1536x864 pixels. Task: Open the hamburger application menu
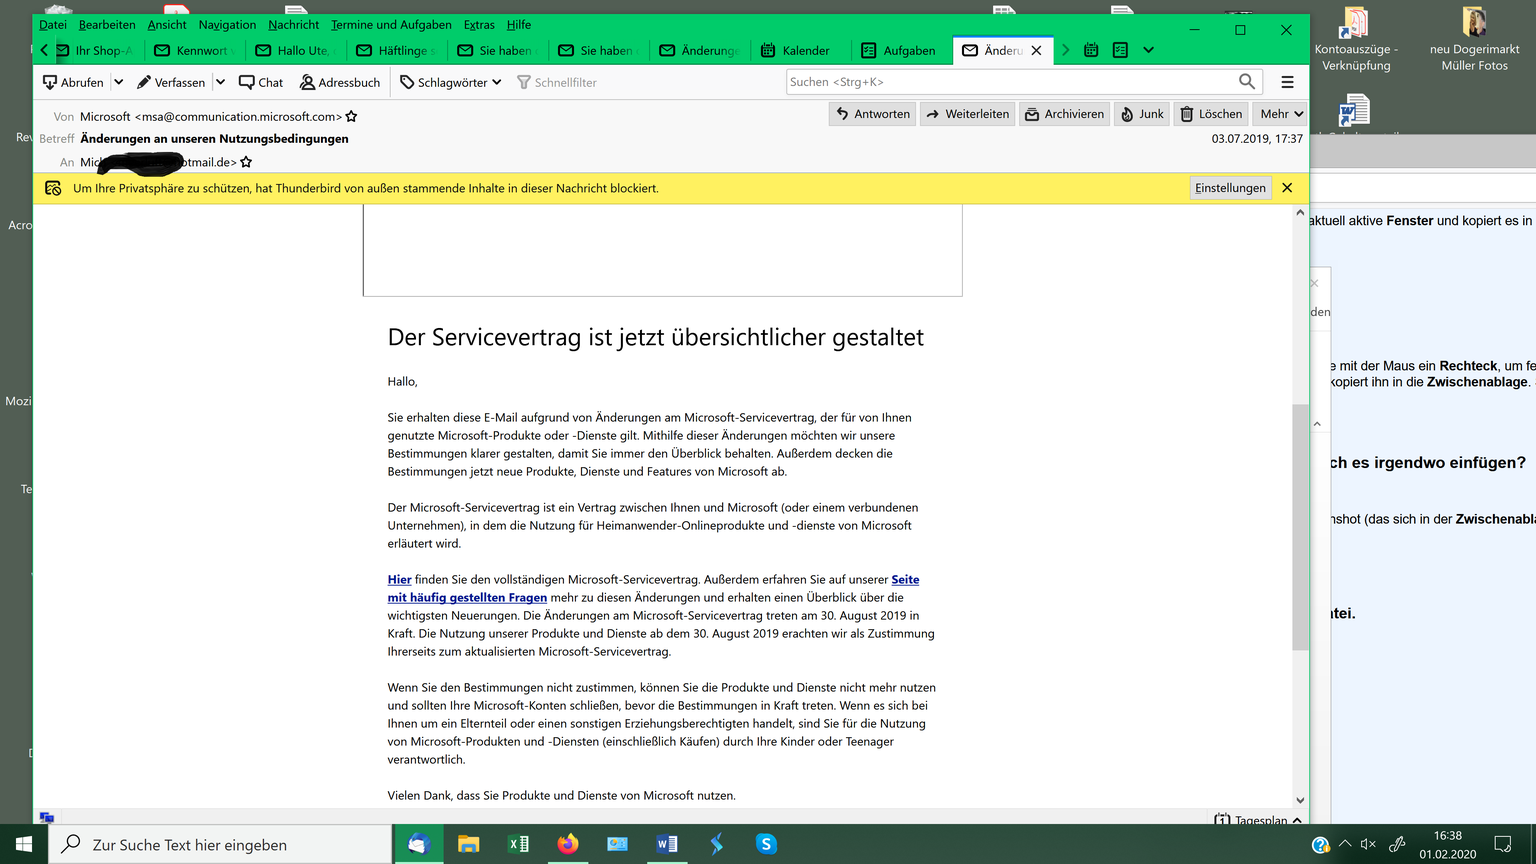pos(1287,82)
